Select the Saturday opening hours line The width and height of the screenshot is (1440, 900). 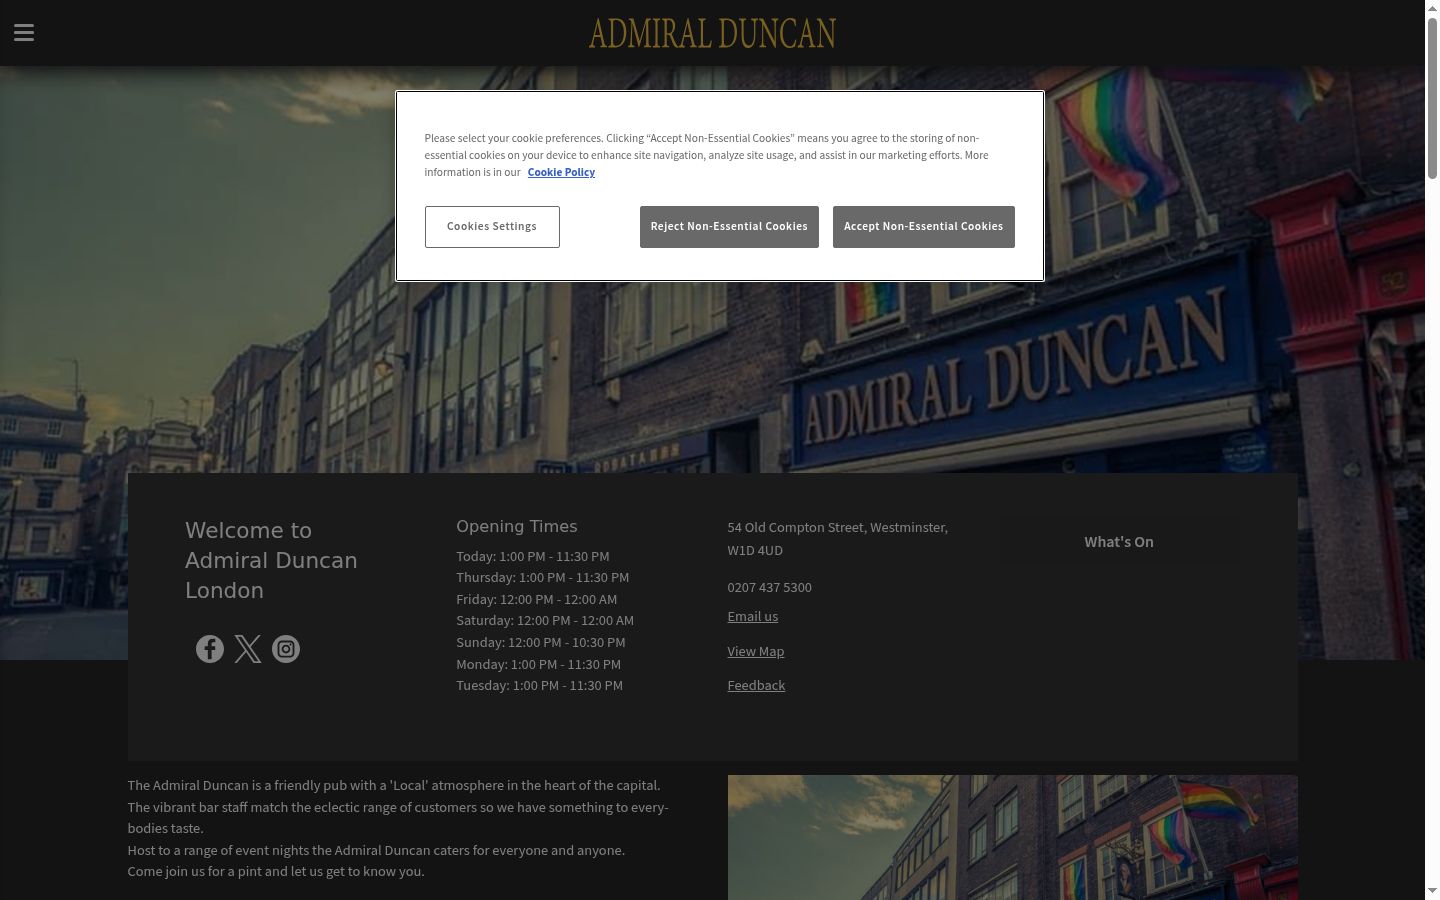(x=545, y=620)
